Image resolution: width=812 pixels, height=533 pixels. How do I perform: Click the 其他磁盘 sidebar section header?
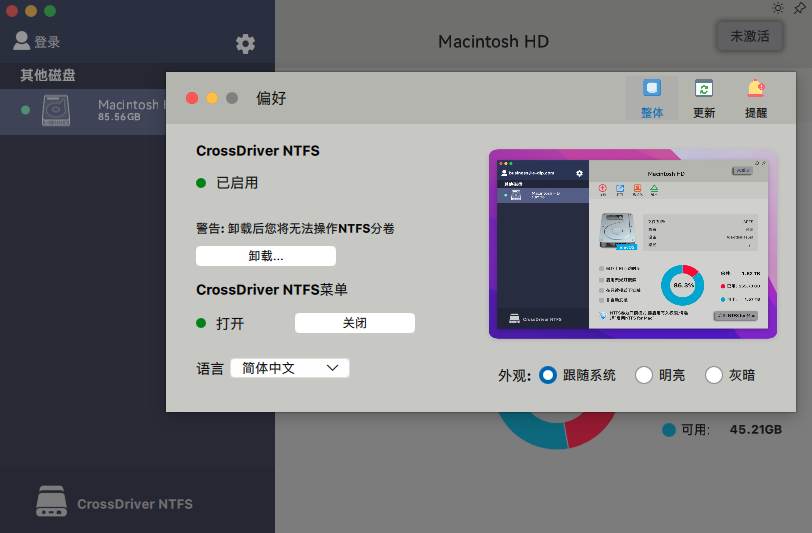[x=48, y=75]
